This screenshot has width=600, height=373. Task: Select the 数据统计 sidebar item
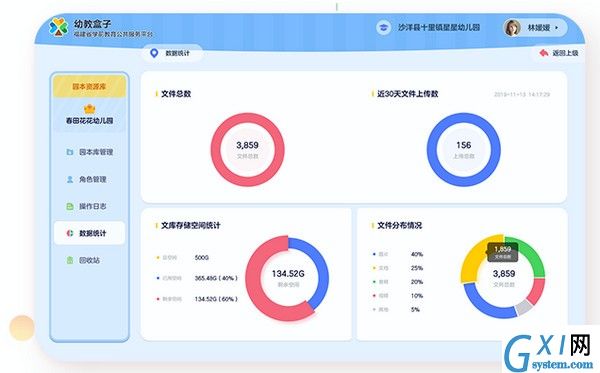click(x=89, y=233)
